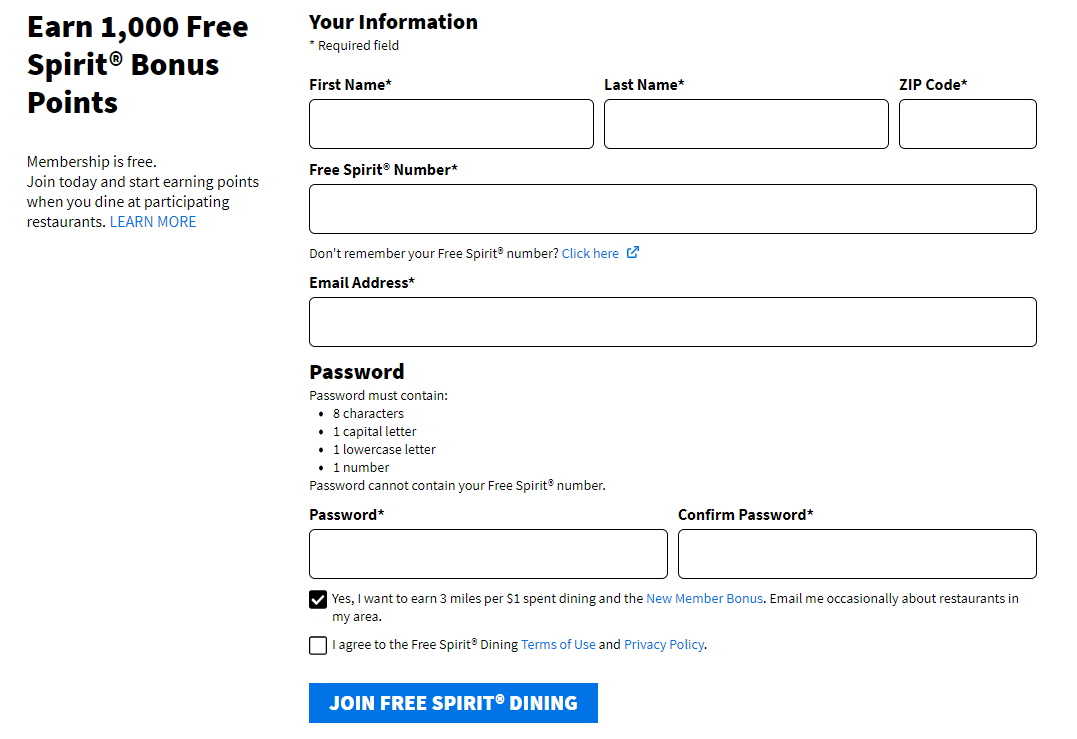
Task: Click the ZIP Code label
Action: (933, 85)
